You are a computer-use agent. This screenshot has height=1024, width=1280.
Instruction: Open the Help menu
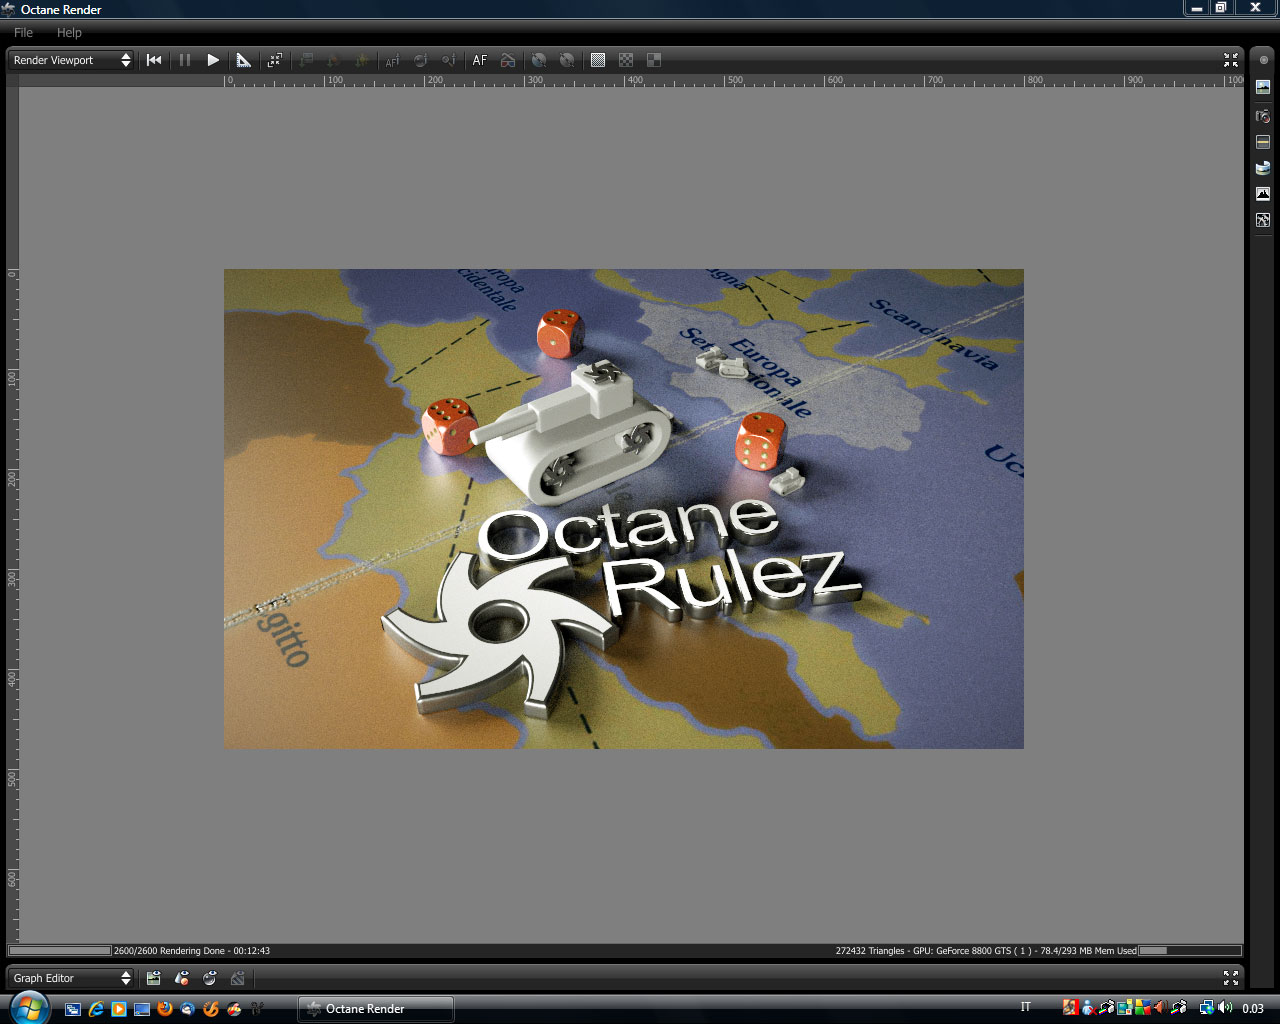coord(69,33)
